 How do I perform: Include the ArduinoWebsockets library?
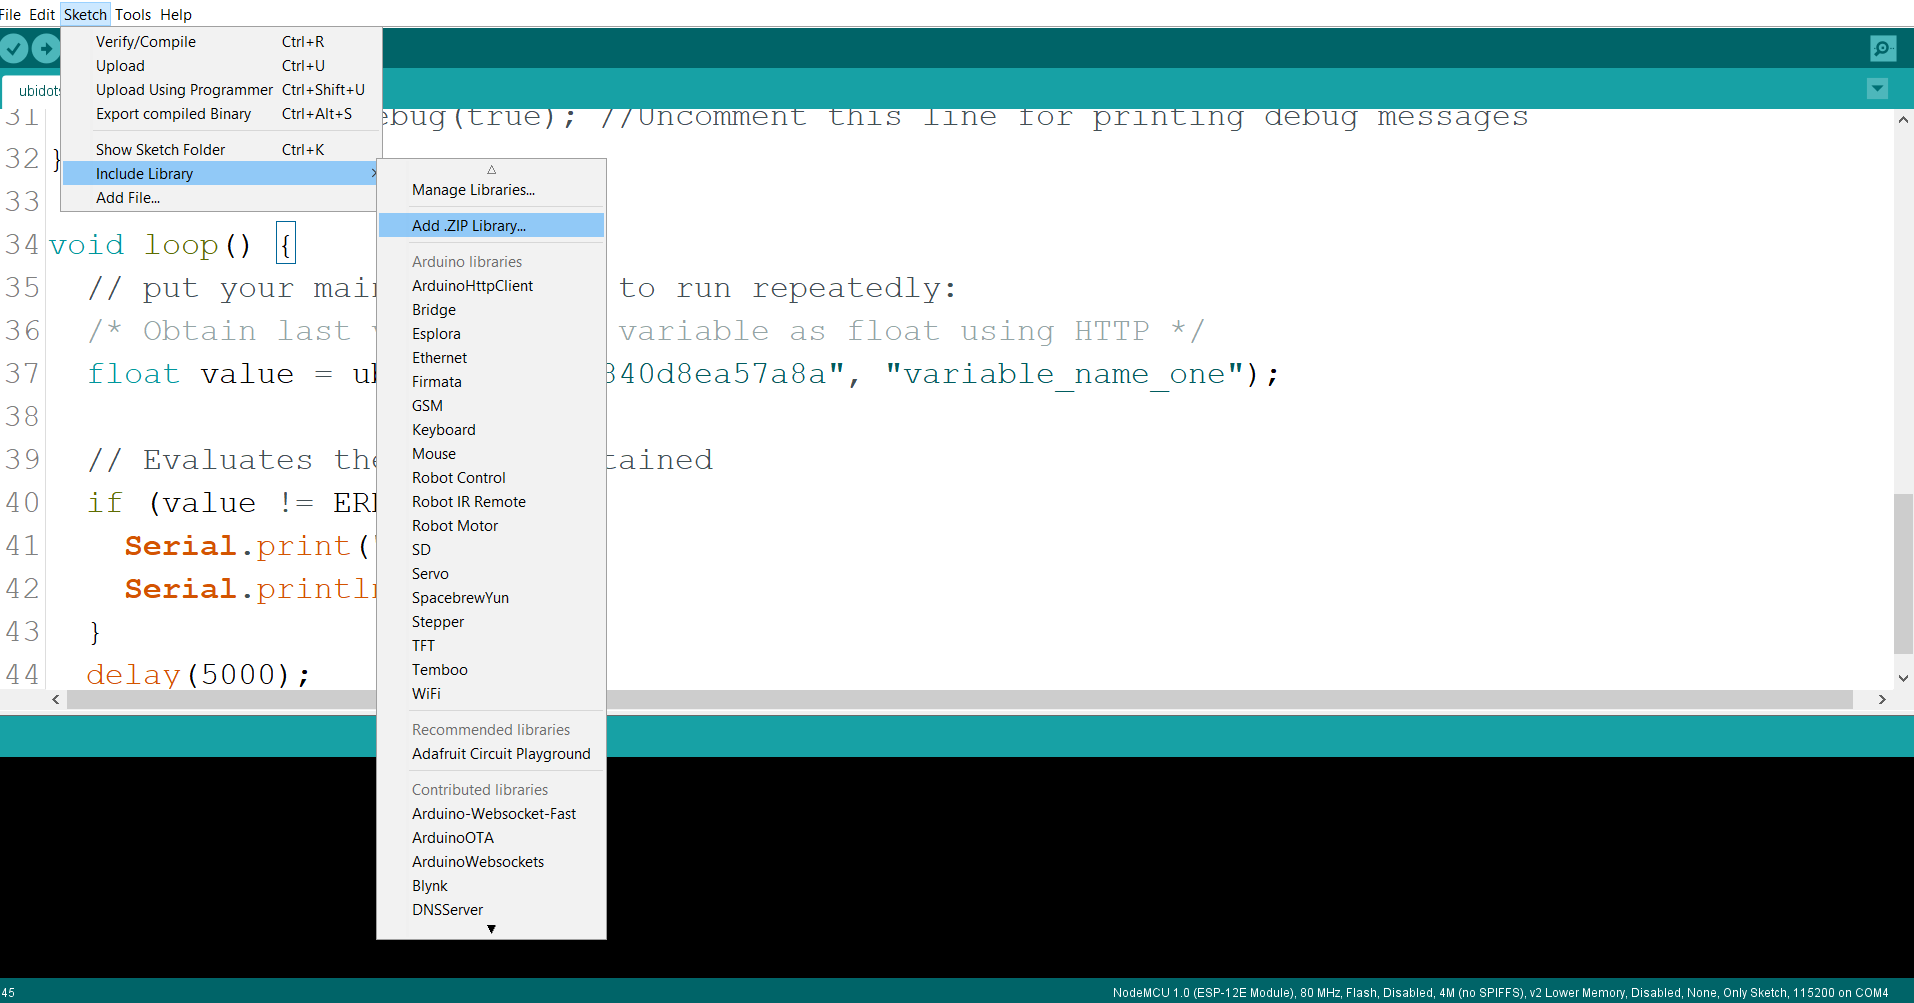(x=491, y=862)
